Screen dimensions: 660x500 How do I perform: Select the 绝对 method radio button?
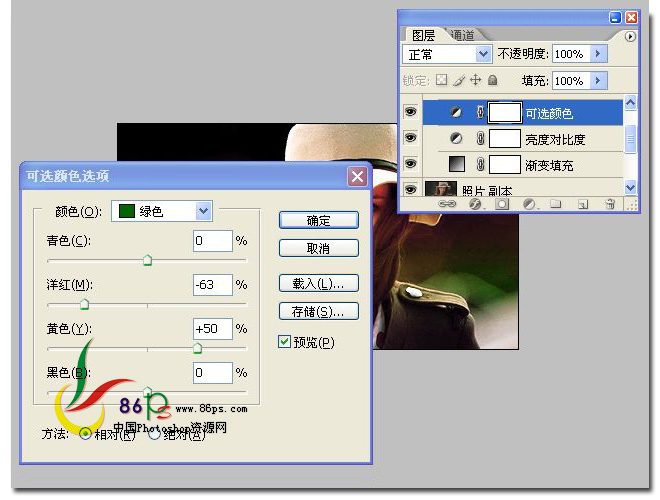pos(154,434)
